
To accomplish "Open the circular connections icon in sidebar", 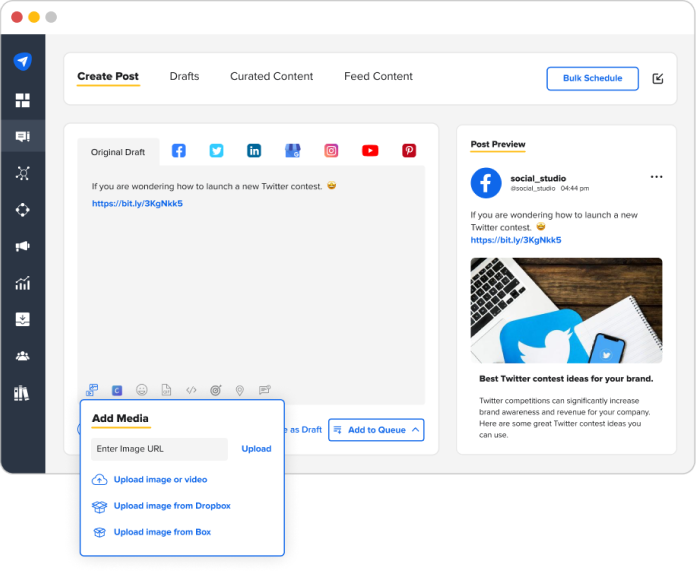I will click(x=23, y=210).
